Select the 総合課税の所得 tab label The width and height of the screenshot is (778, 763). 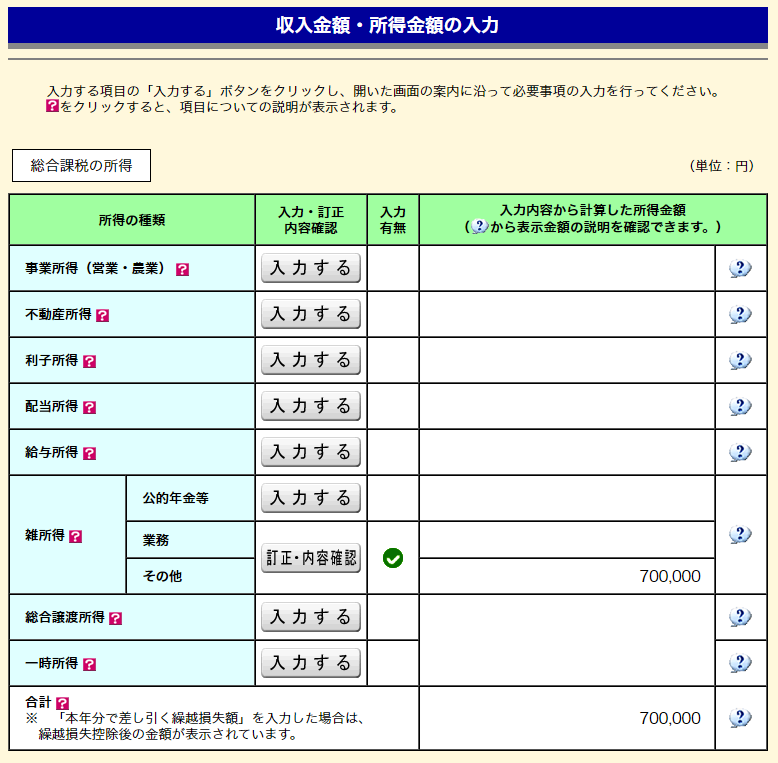coord(81,166)
